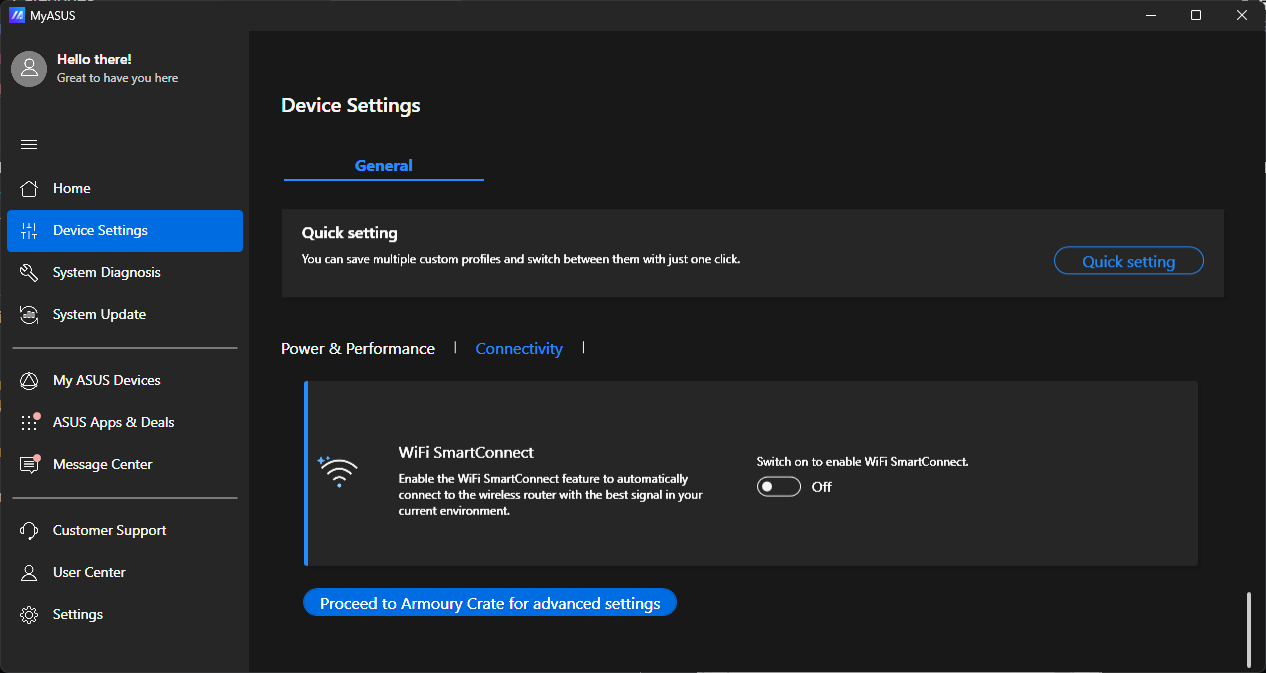Viewport: 1266px width, 673px height.
Task: Collapse the sidebar with the hamburger icon
Action: coord(29,144)
